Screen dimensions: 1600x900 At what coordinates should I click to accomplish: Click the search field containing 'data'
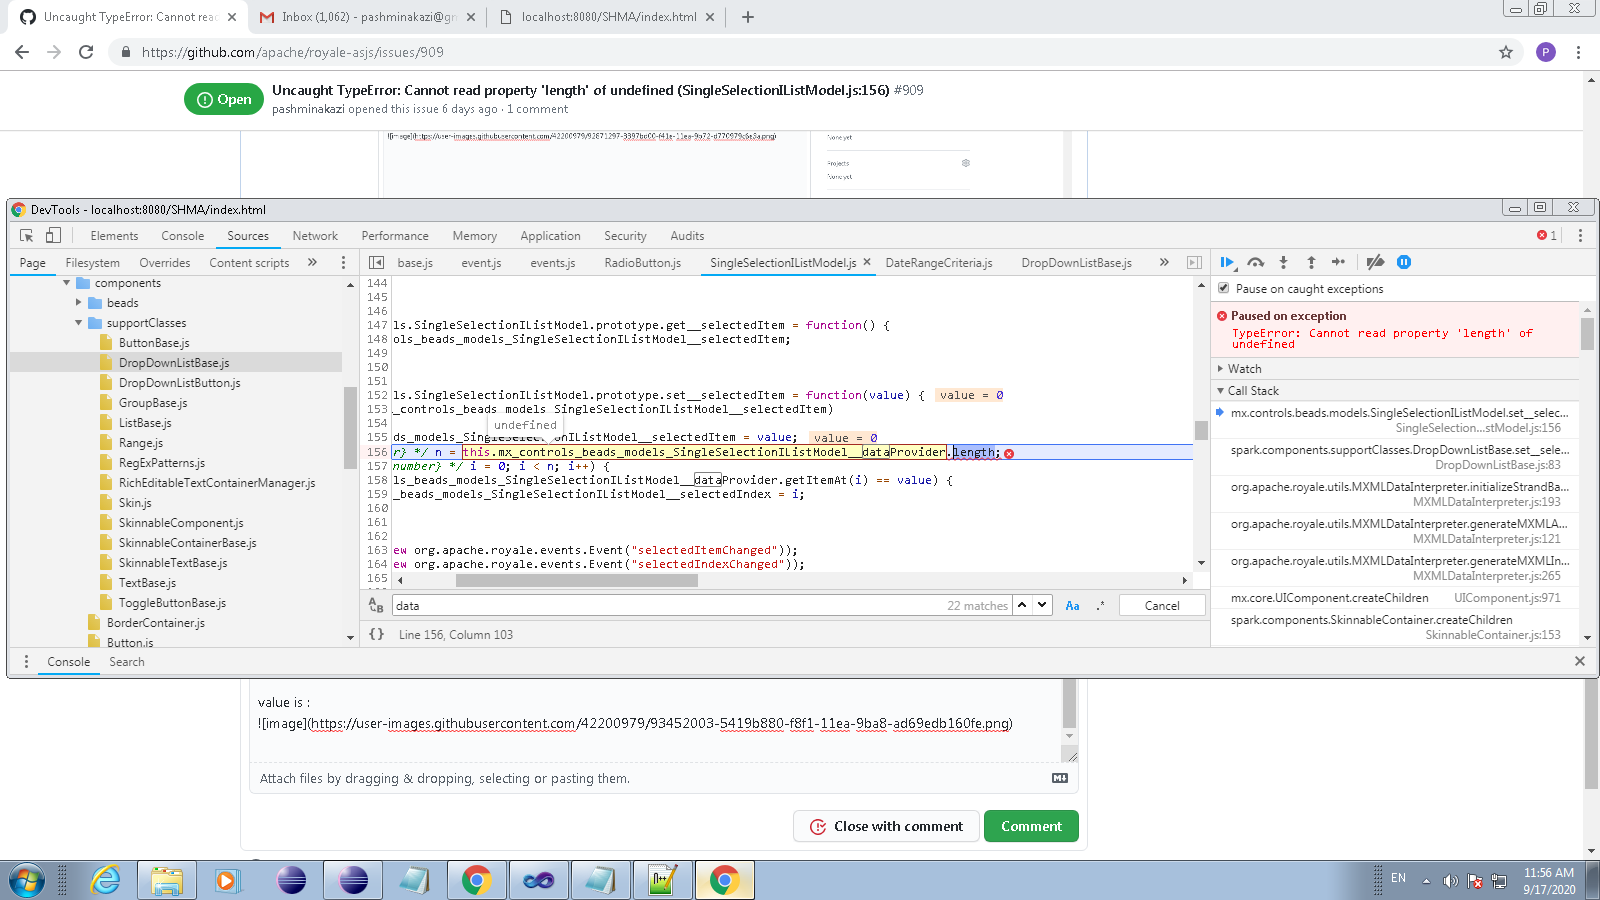pos(700,605)
